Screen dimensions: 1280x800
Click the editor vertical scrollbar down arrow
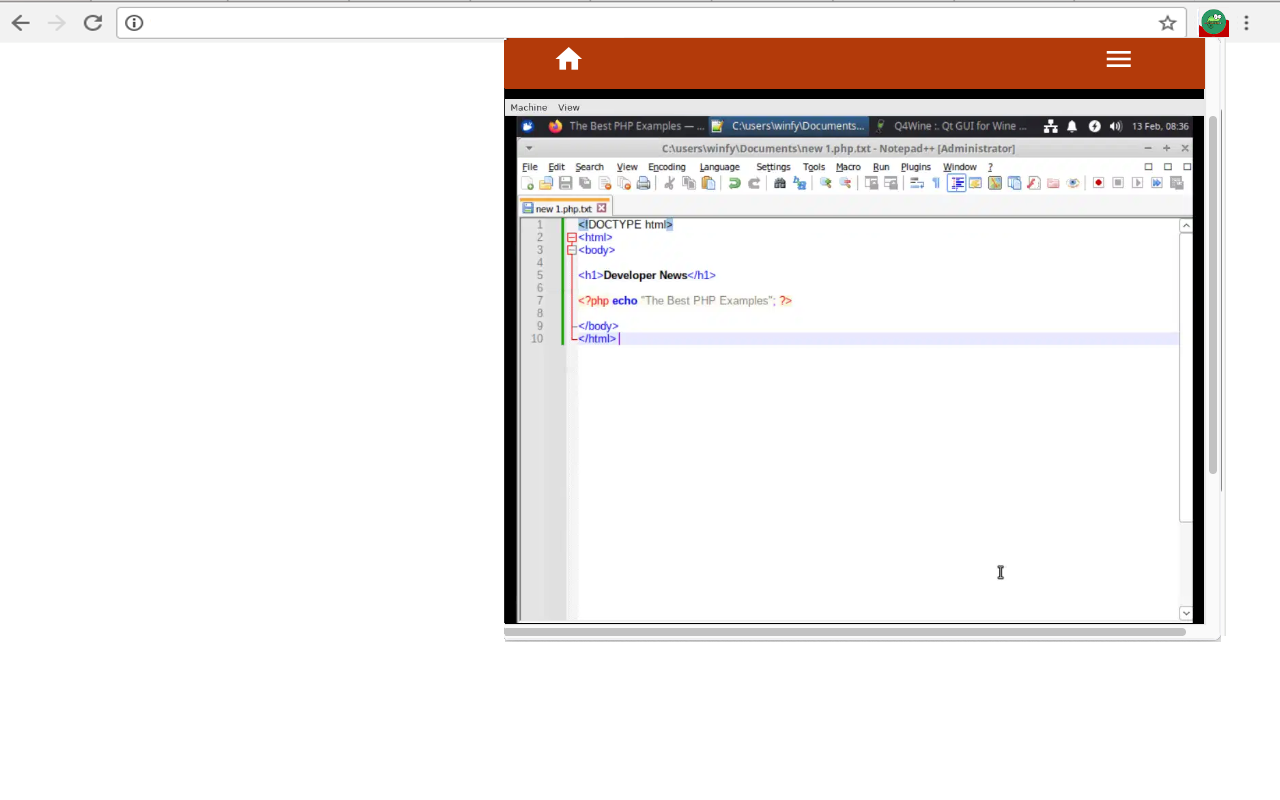[x=1186, y=613]
